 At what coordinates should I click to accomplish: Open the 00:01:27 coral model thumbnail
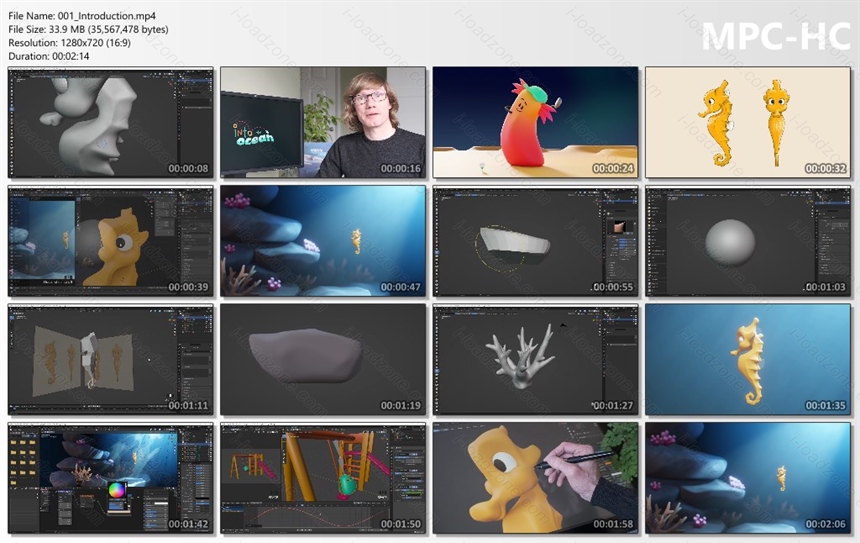(535, 360)
